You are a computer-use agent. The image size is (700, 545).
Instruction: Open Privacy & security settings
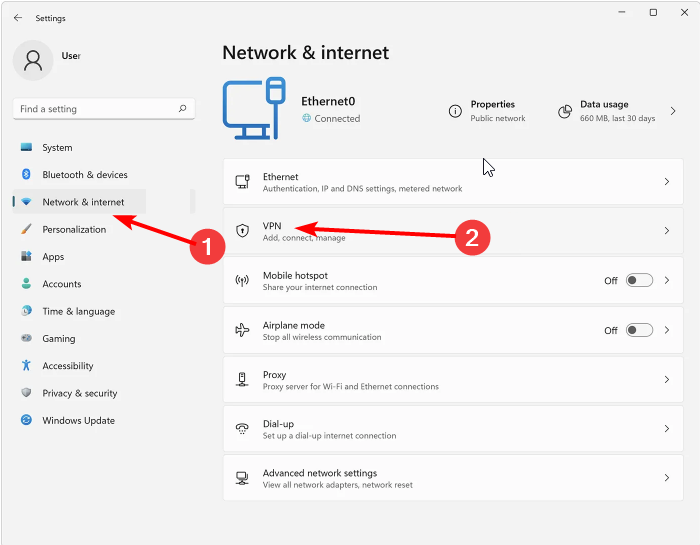tap(79, 393)
